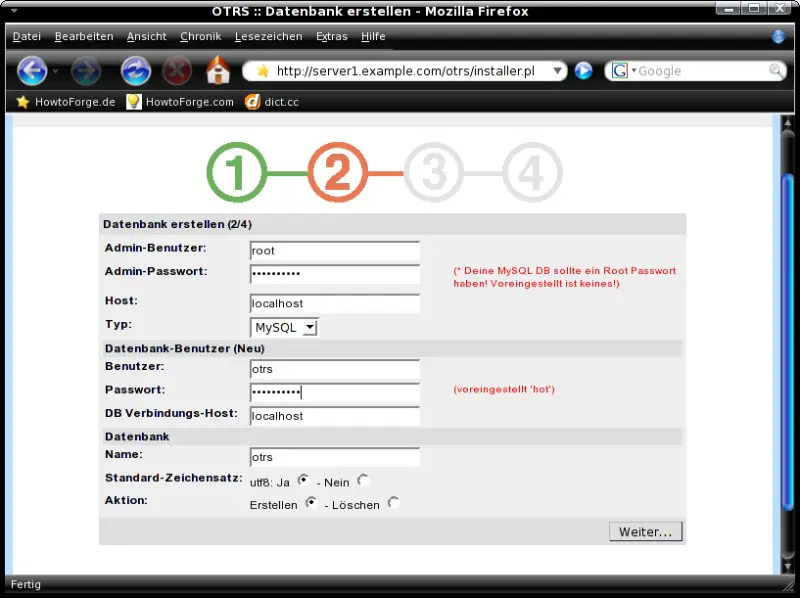Open the Home page icon
800x598 pixels.
click(x=218, y=70)
